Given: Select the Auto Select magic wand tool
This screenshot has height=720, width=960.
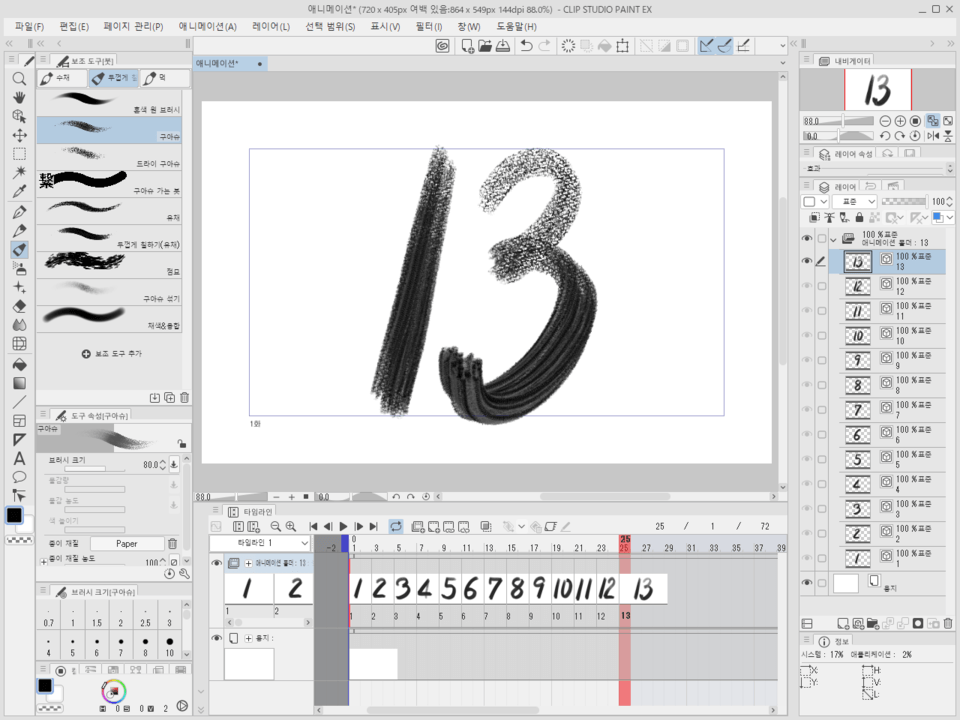Looking at the screenshot, I should click(x=19, y=173).
